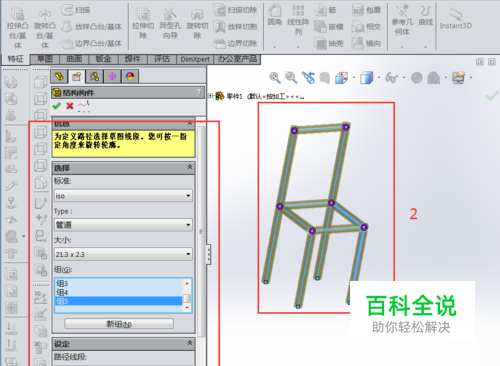500x366 pixels.
Task: Confirm structural member with green checkmark
Action: (x=56, y=106)
